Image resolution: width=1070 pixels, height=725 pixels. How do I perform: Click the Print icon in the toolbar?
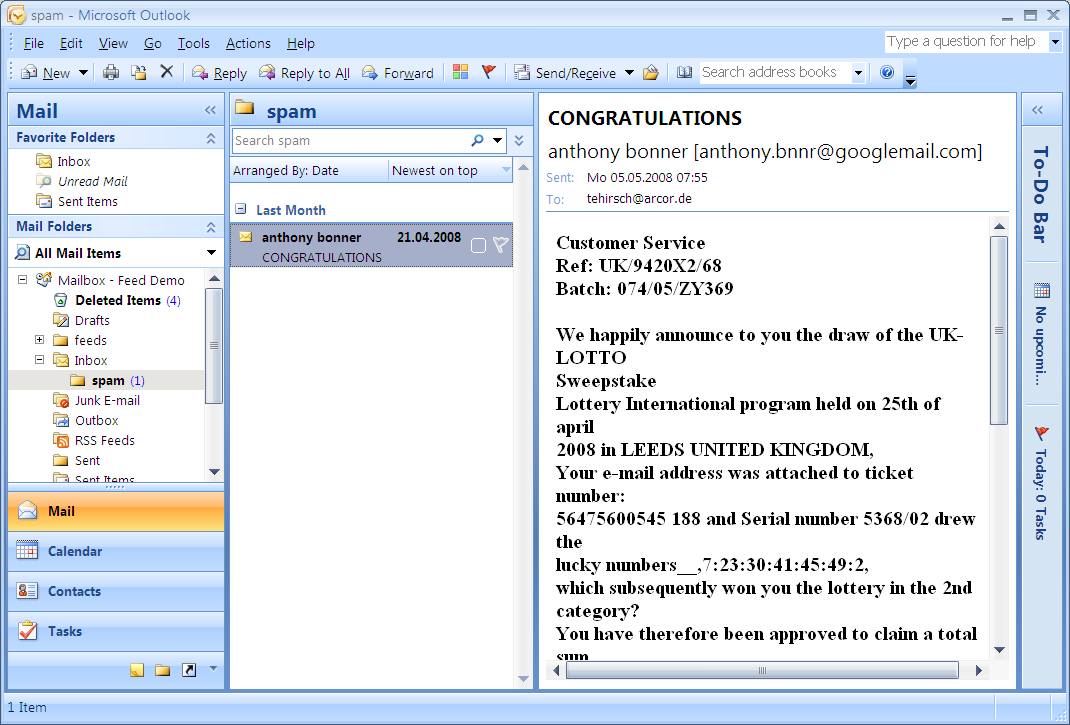111,73
